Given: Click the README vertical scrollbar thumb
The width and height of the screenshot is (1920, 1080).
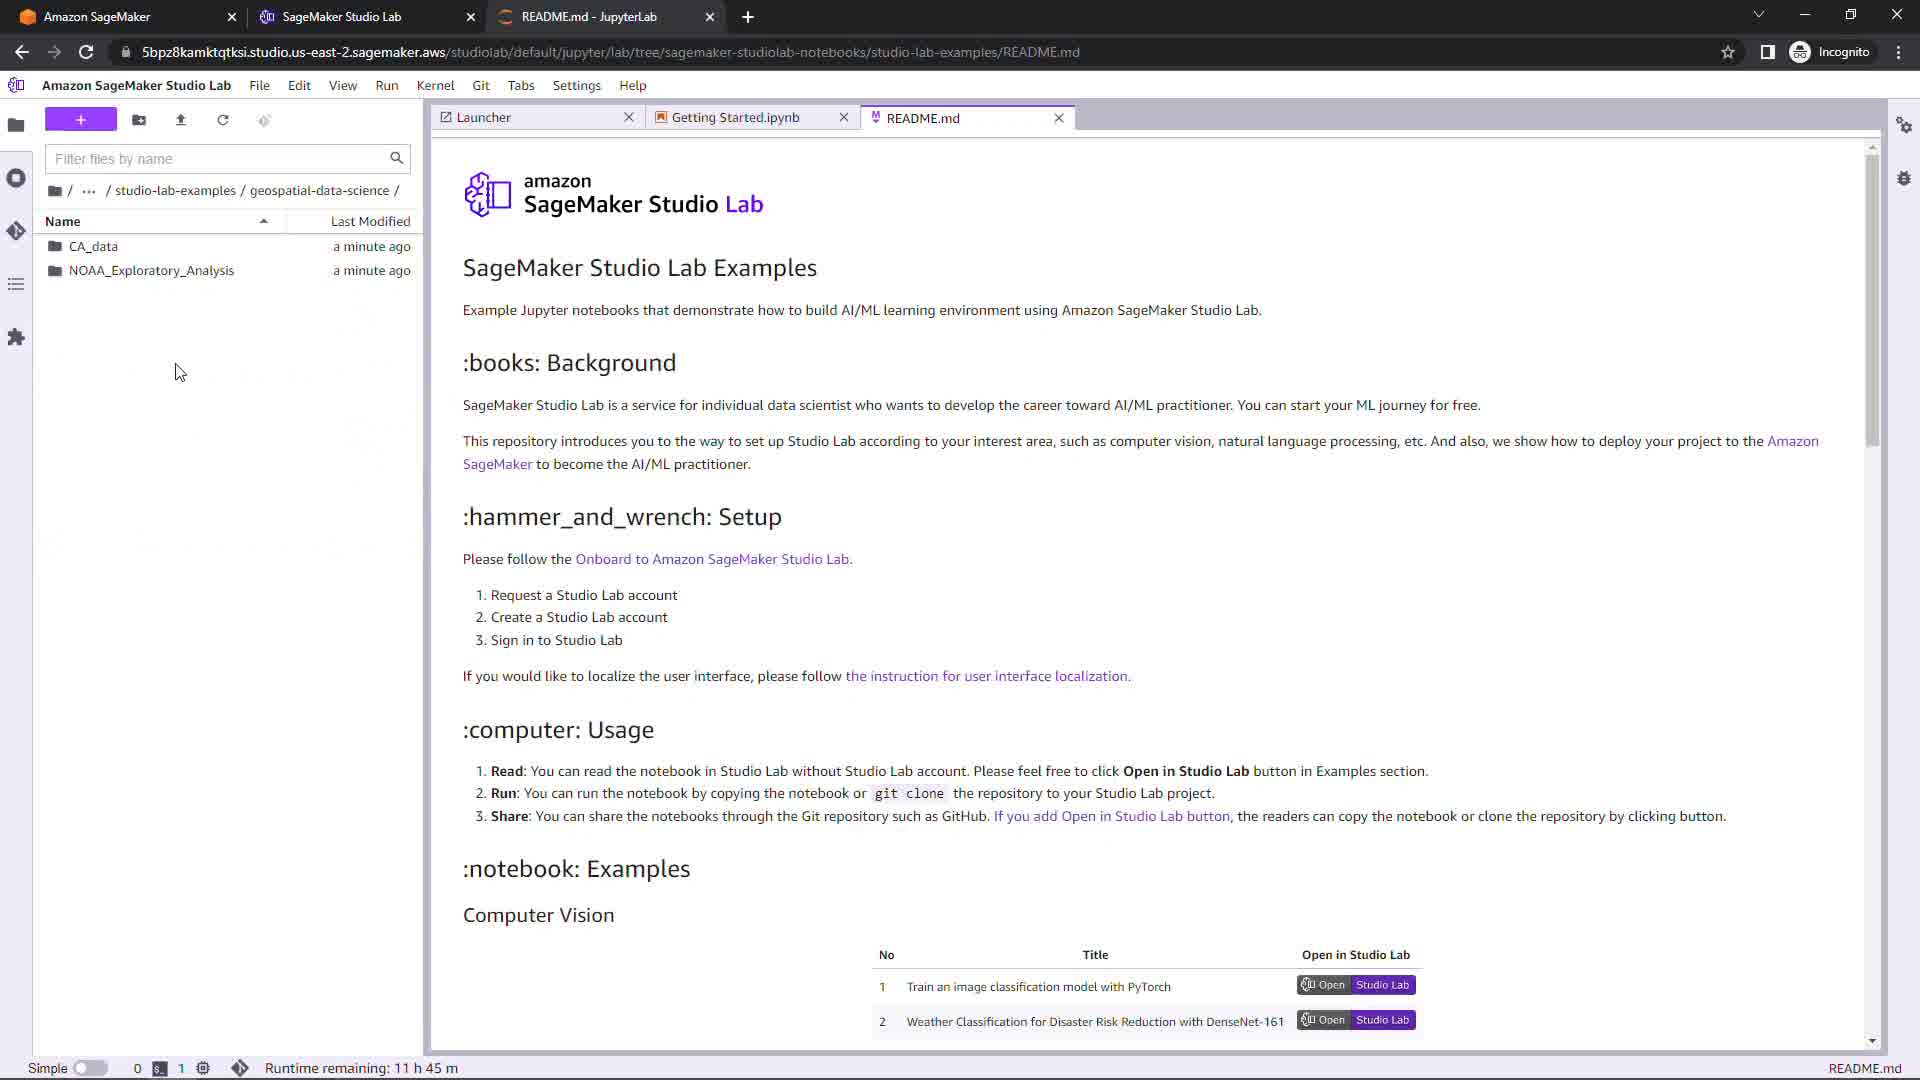Looking at the screenshot, I should coord(1872,300).
